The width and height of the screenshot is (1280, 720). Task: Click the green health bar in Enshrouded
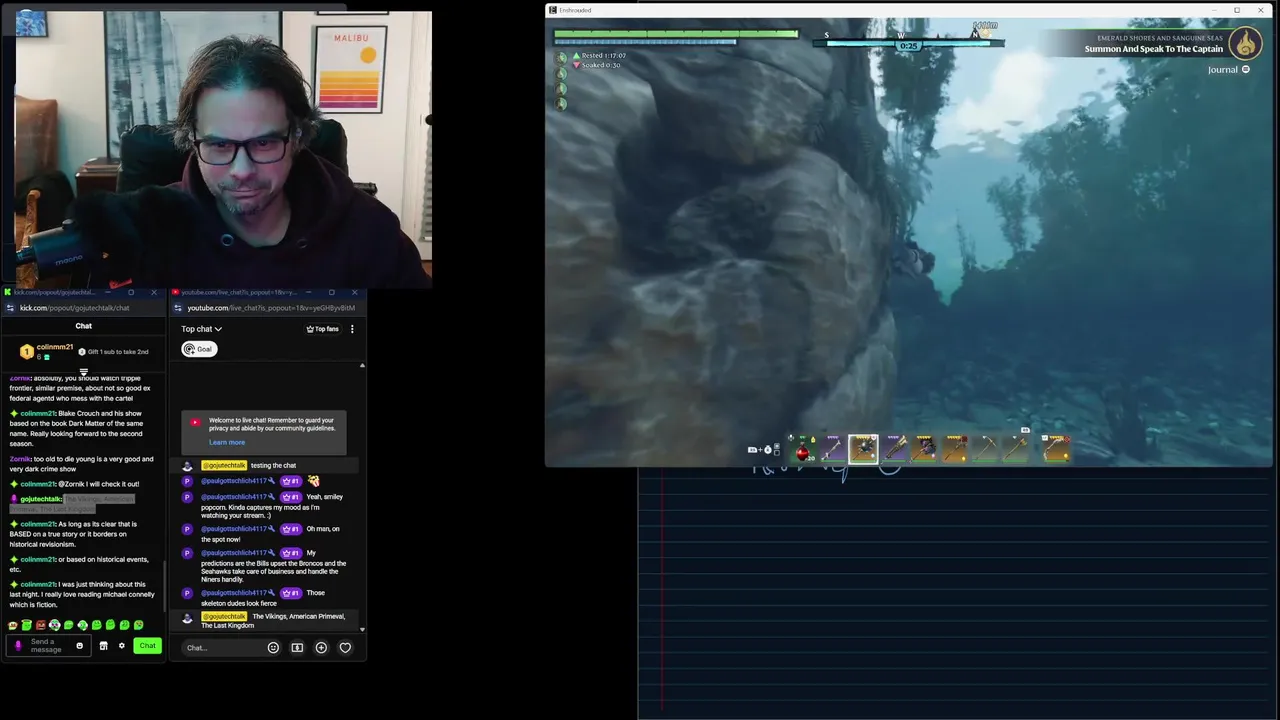pyautogui.click(x=676, y=33)
